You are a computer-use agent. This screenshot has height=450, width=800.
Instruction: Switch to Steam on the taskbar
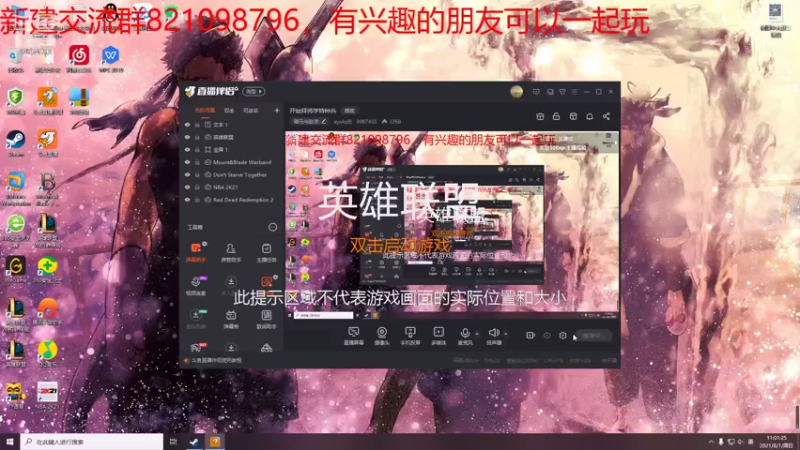click(194, 441)
